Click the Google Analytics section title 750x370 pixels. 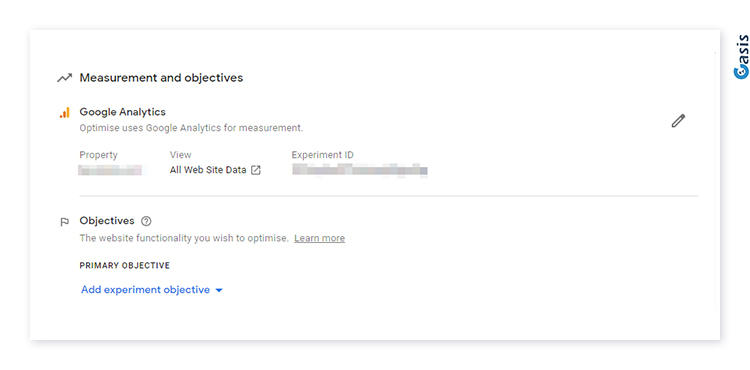point(122,112)
